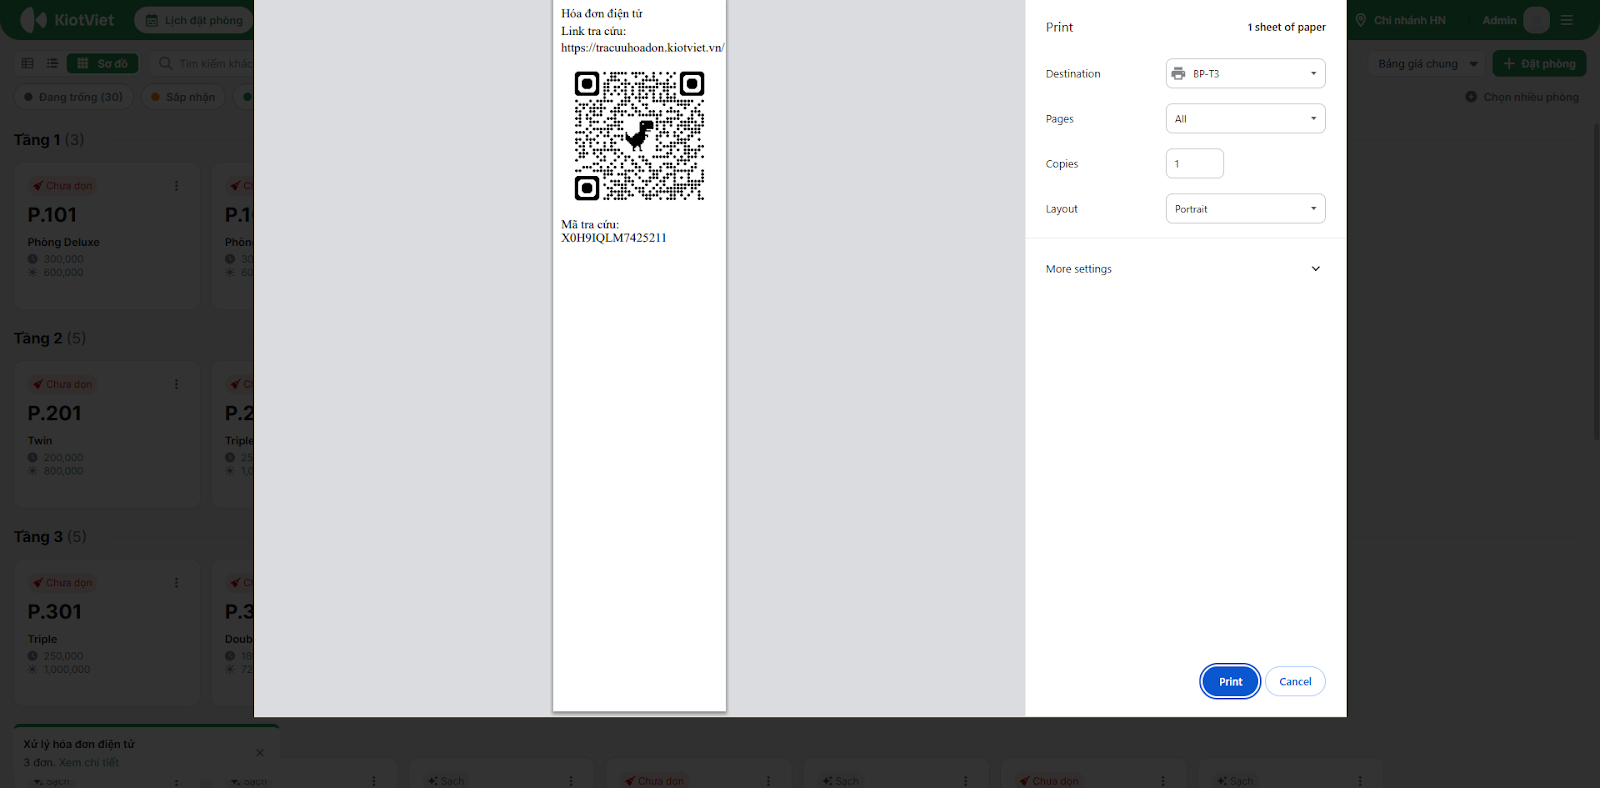1600x788 pixels.
Task: Click the tracuuhoadon.kiotviet.vn link text in preview
Action: pos(642,48)
